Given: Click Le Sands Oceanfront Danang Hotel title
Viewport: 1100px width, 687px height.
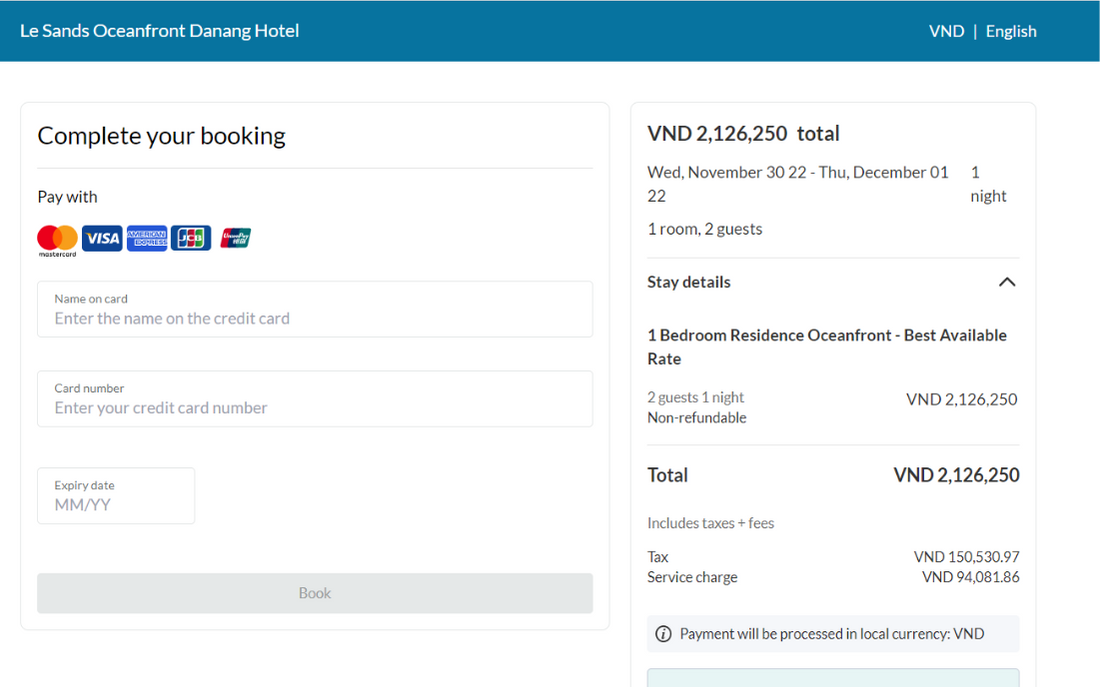Looking at the screenshot, I should coord(160,31).
